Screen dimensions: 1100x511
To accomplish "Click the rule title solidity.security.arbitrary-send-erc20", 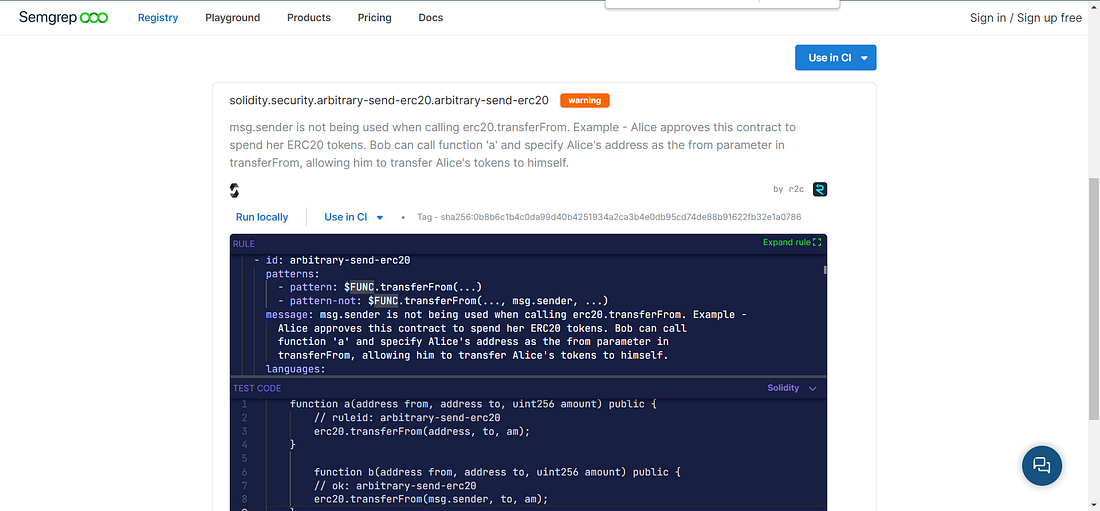I will 389,100.
